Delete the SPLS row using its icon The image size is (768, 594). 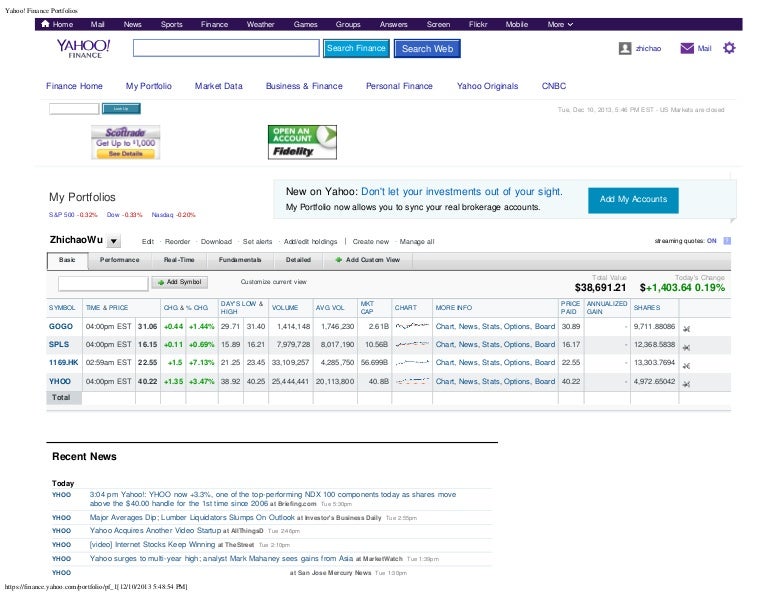686,347
